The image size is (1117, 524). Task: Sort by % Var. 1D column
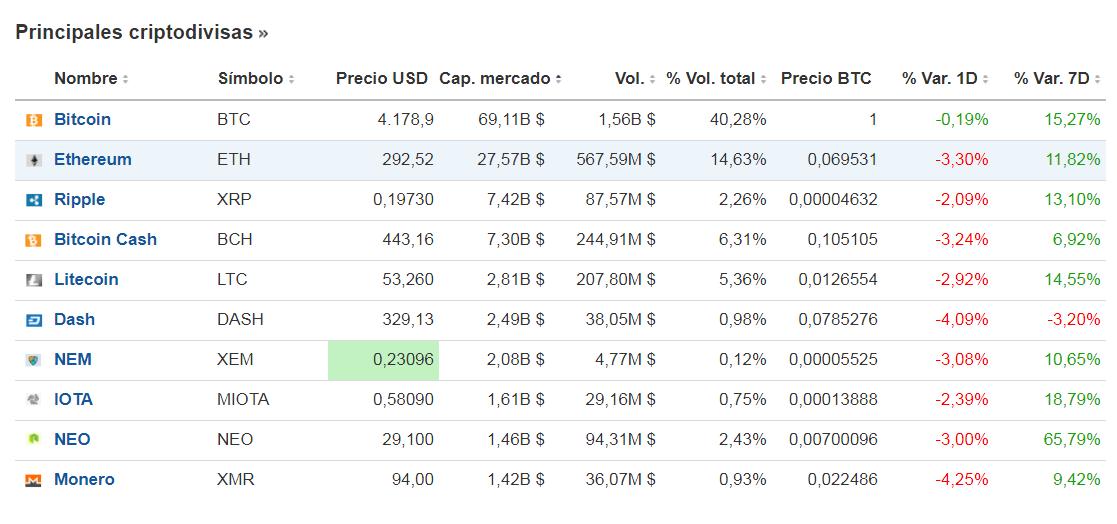coord(945,79)
